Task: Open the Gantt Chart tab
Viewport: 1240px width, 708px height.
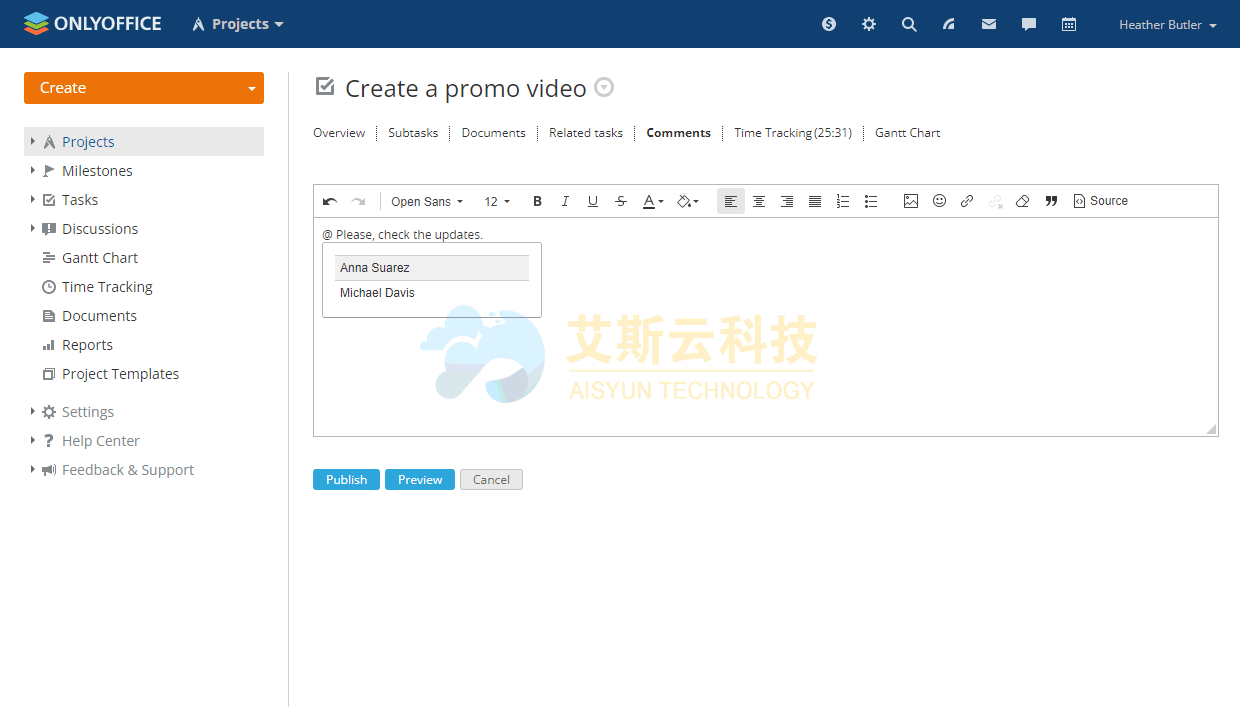Action: 907,133
